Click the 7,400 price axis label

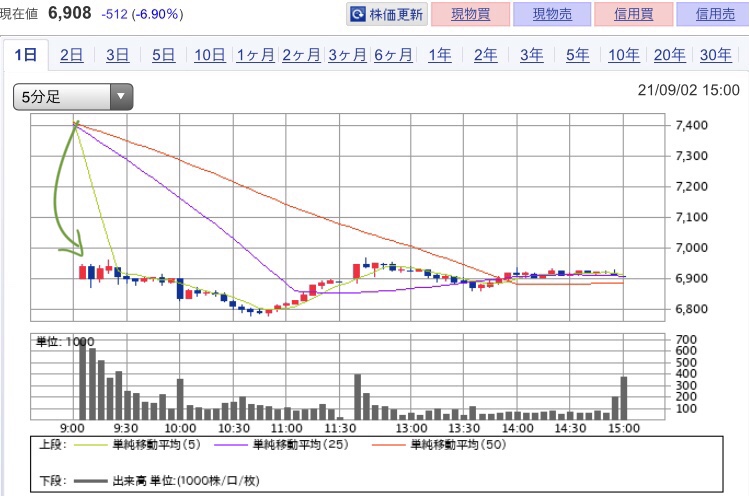pyautogui.click(x=691, y=125)
